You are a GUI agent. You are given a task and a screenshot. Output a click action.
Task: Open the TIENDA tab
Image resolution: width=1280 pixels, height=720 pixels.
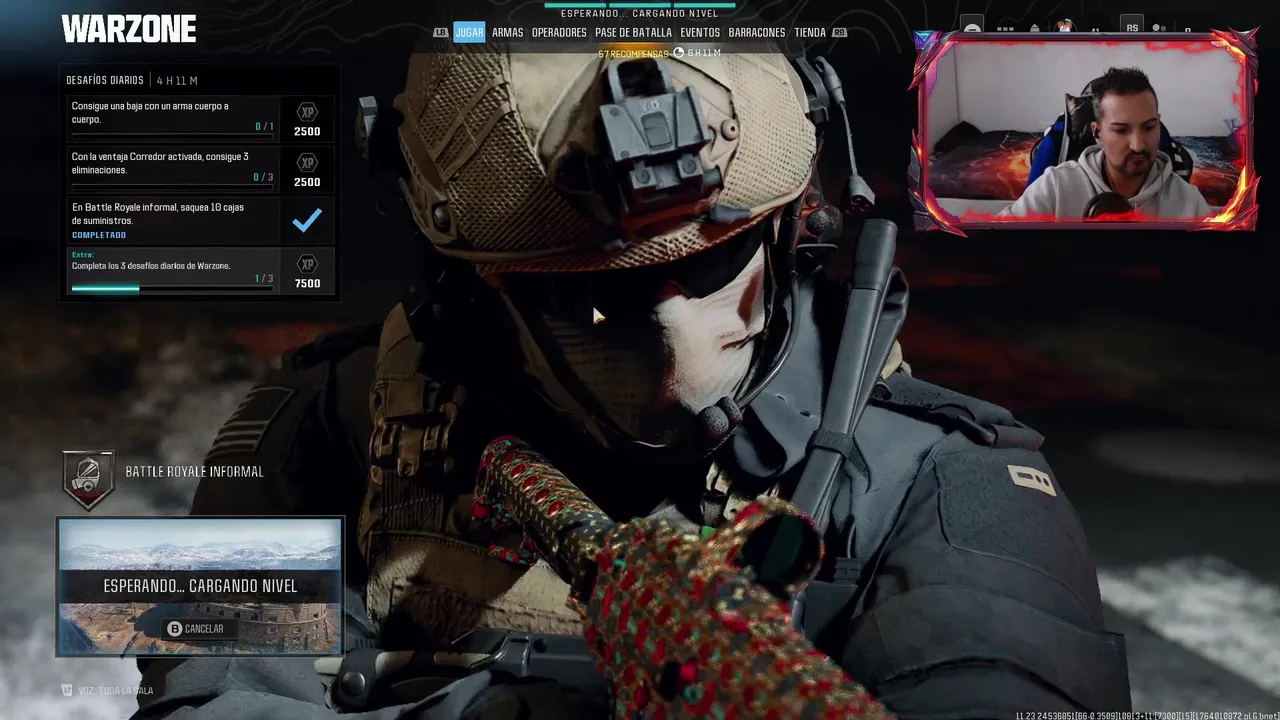810,32
